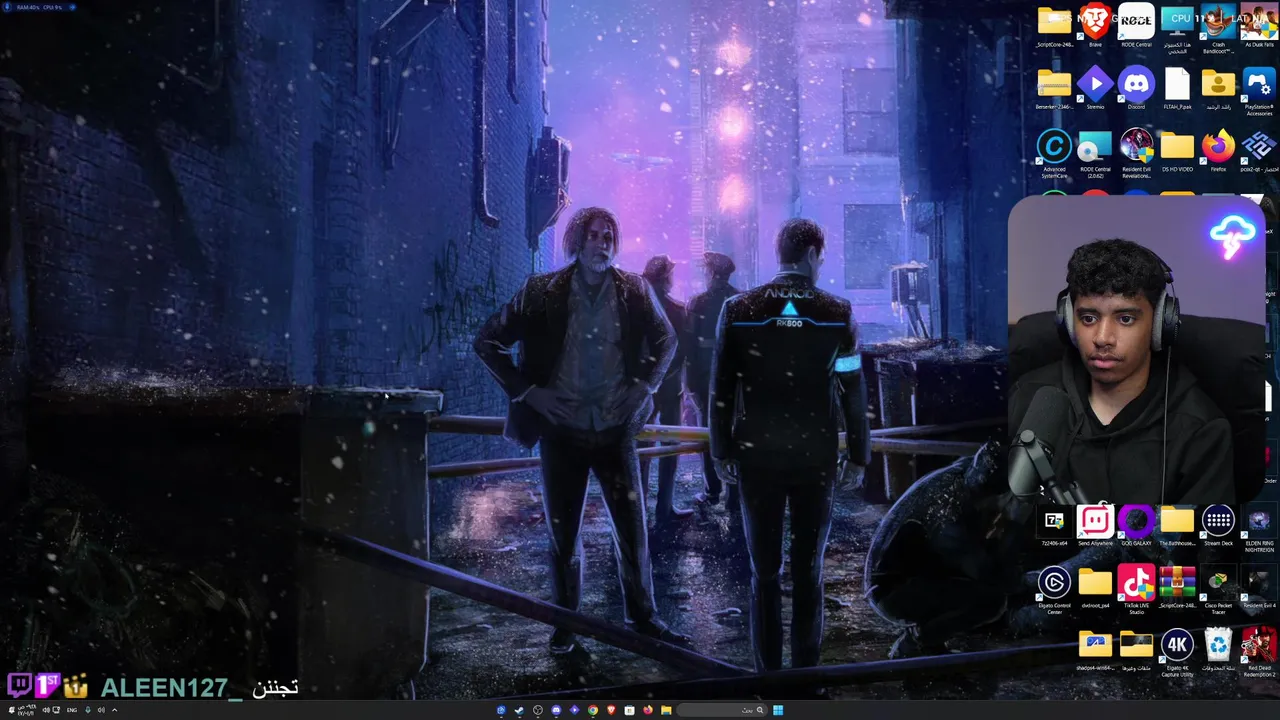The width and height of the screenshot is (1280, 720).
Task: Open Stremio from the taskbar
Action: pos(574,710)
